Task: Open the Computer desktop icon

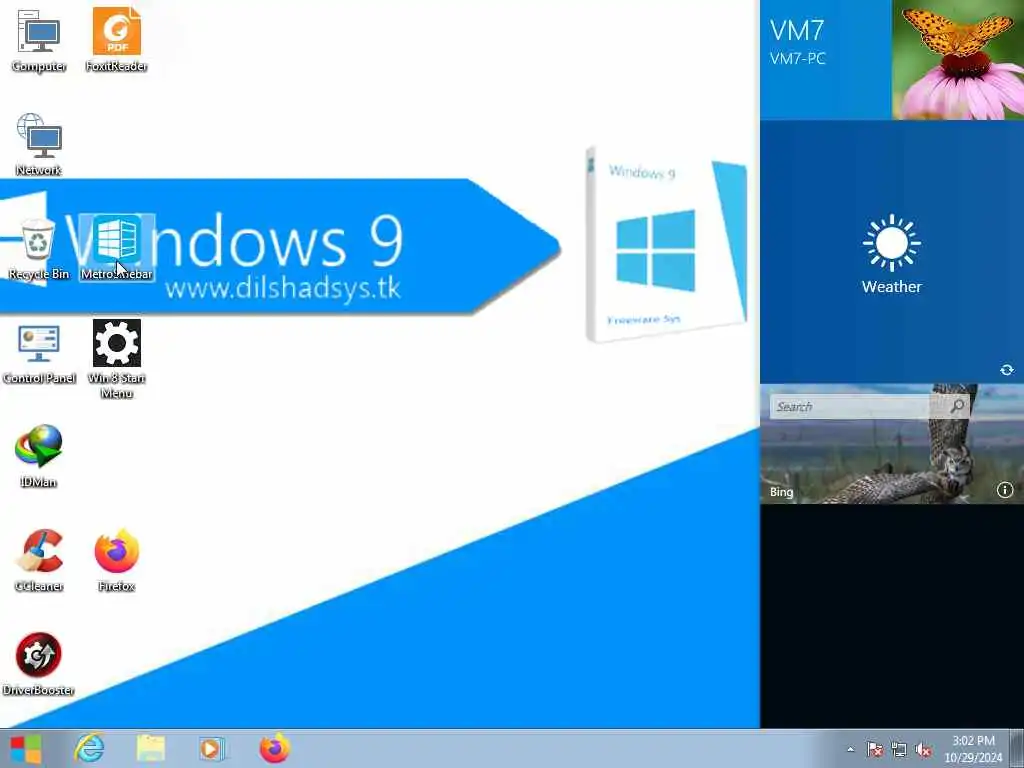Action: (39, 40)
